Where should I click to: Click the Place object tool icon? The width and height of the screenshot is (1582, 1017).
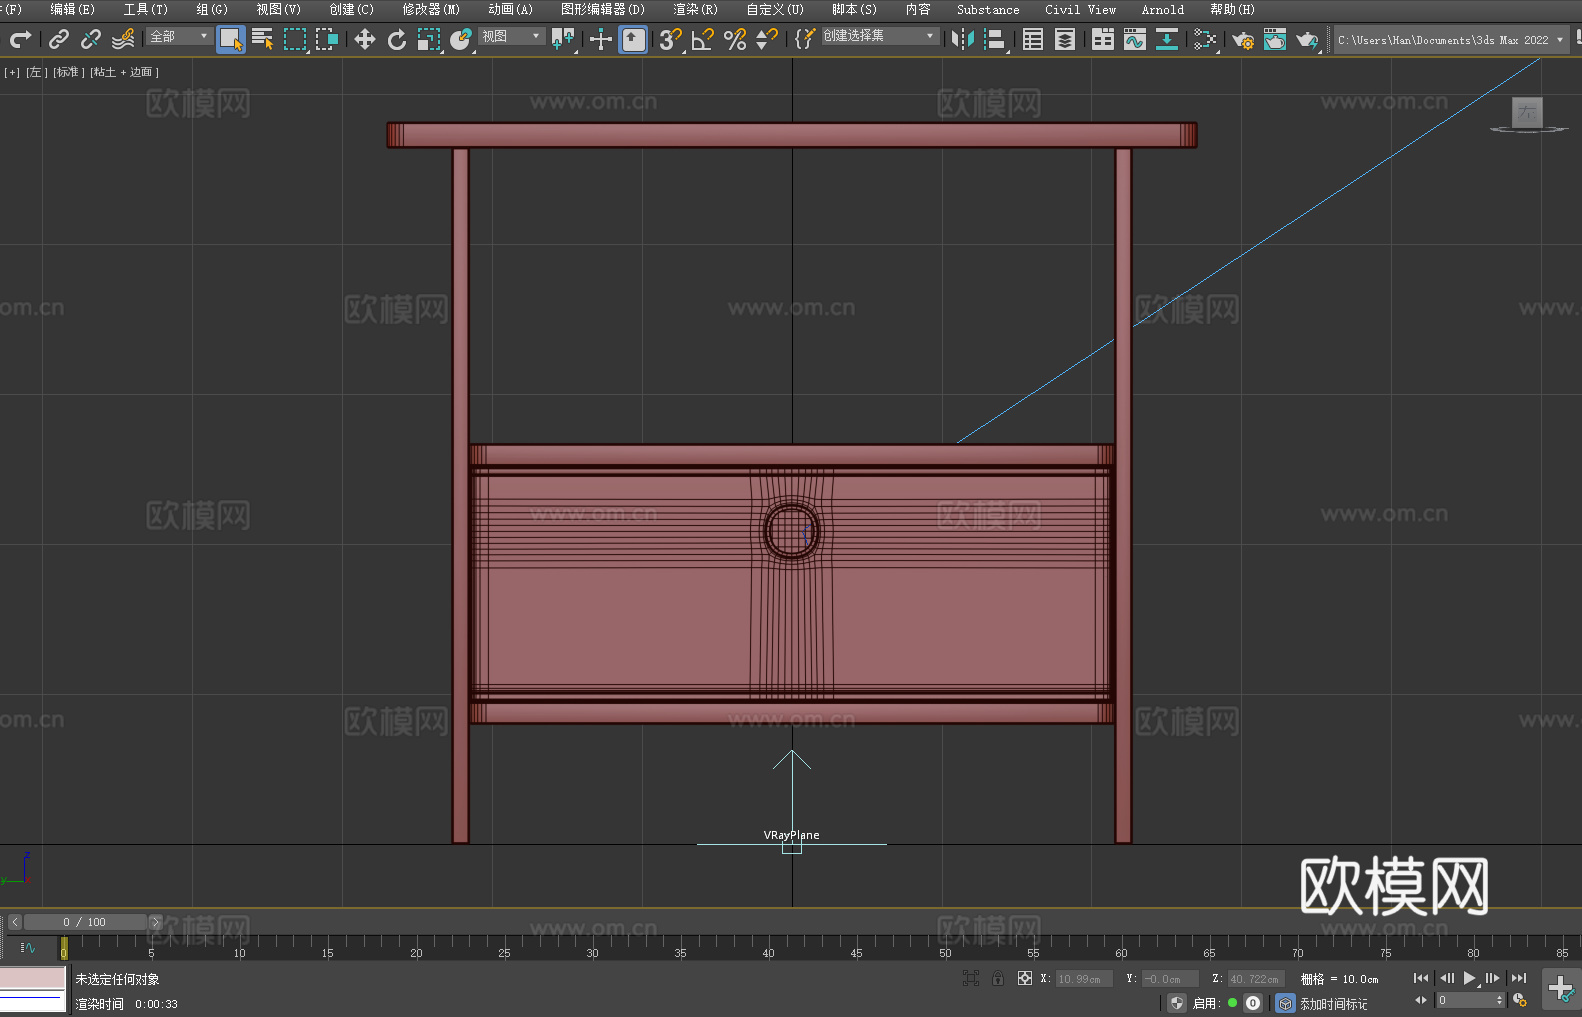point(461,39)
